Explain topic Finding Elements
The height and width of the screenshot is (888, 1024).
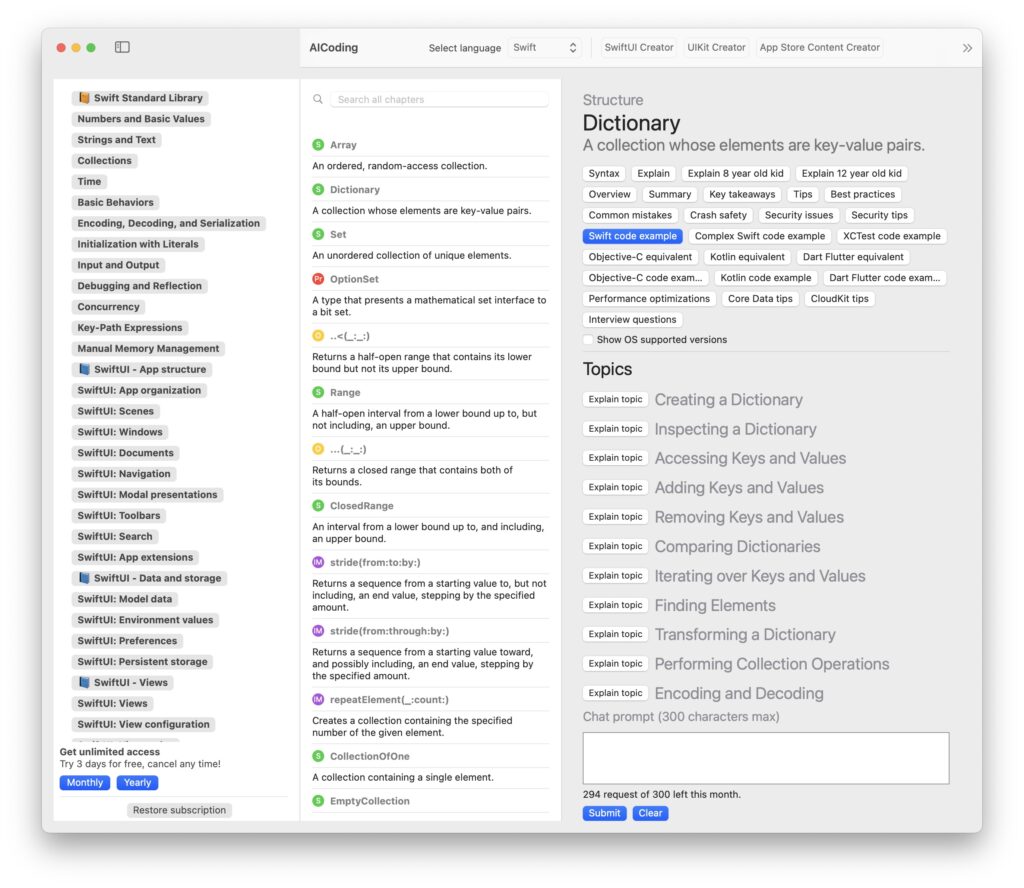(x=615, y=605)
